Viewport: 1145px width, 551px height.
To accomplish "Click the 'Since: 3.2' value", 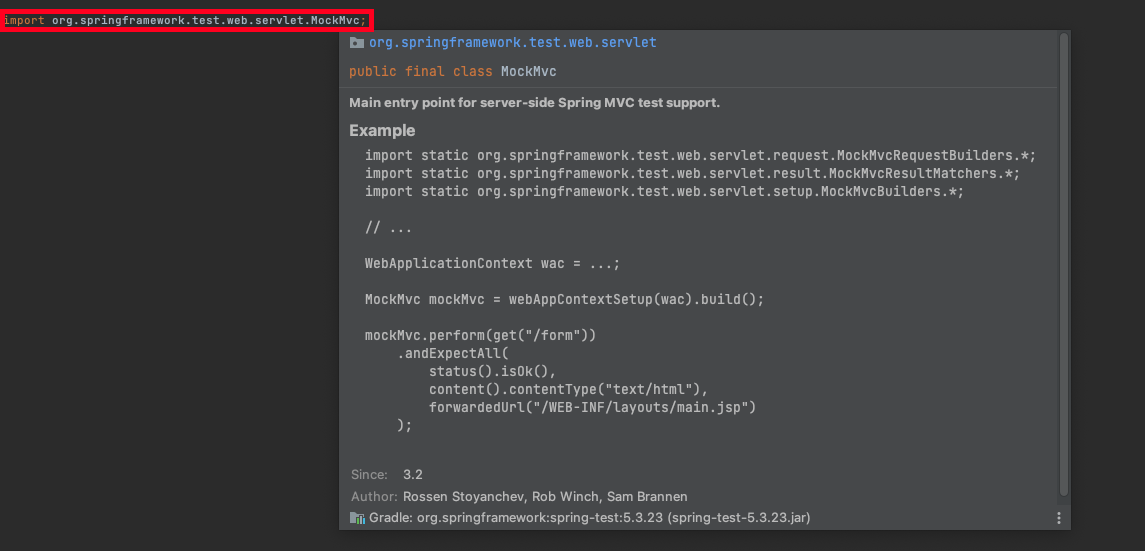I will pyautogui.click(x=413, y=474).
